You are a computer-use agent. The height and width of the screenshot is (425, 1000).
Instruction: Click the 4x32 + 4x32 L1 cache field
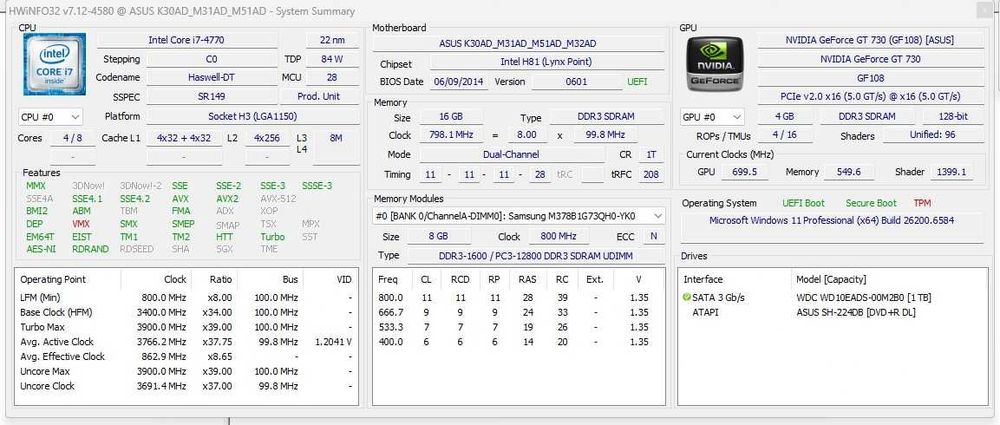[184, 138]
